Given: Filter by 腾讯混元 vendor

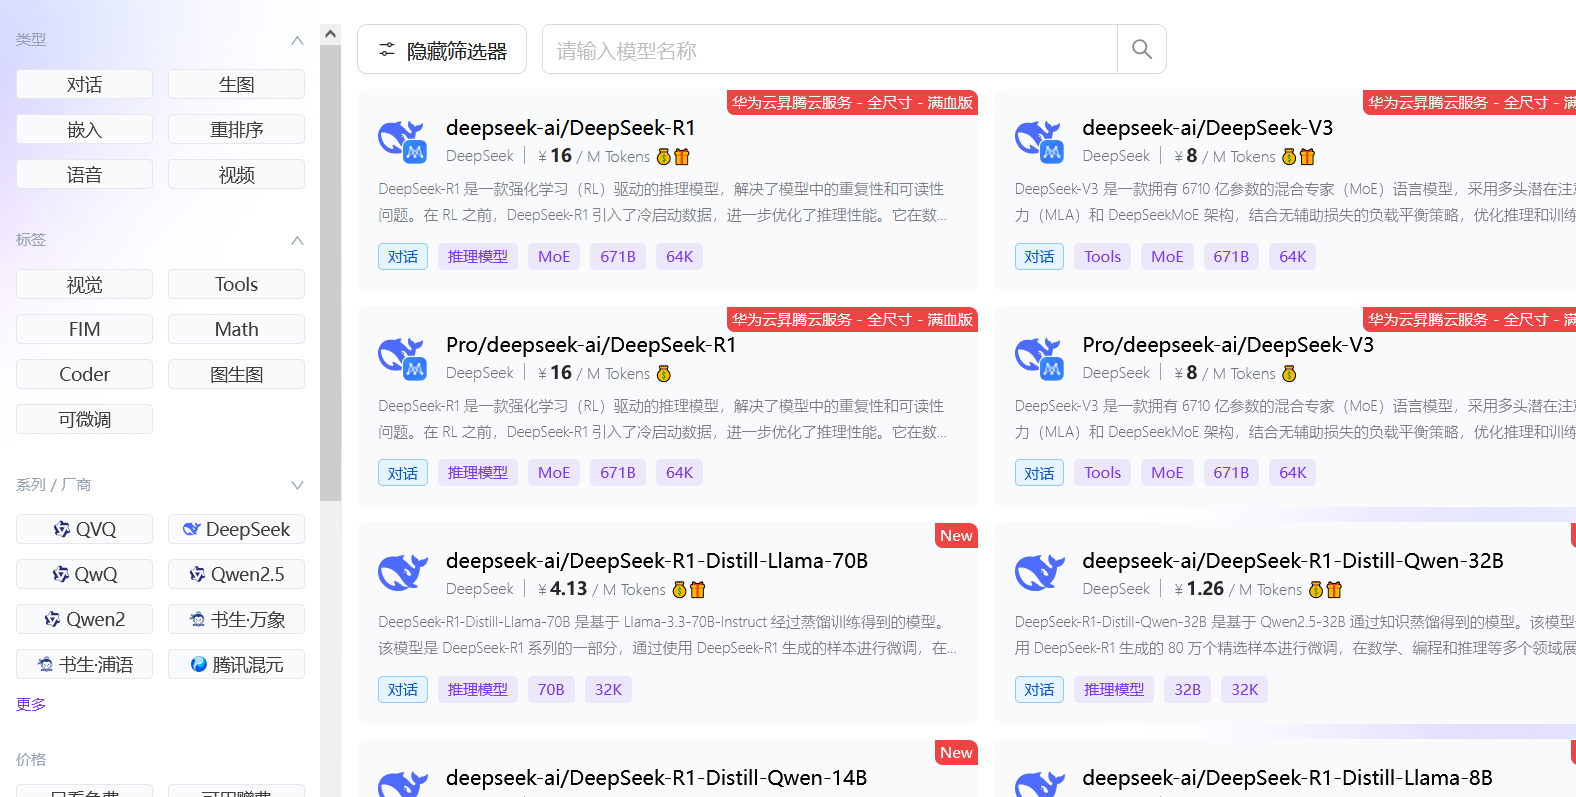Looking at the screenshot, I should pyautogui.click(x=236, y=664).
